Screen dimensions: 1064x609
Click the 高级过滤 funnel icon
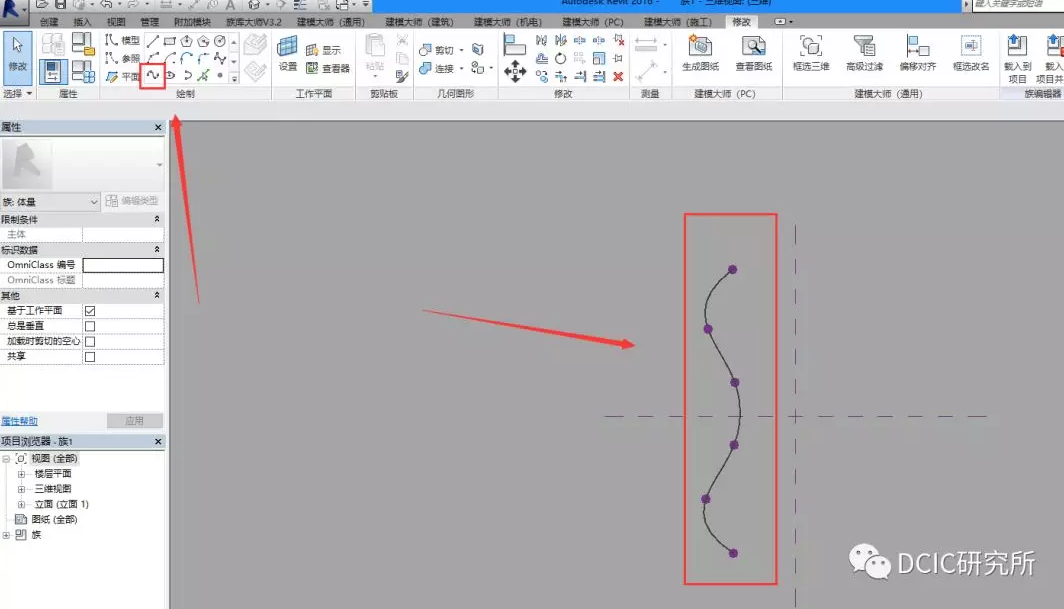(x=864, y=53)
